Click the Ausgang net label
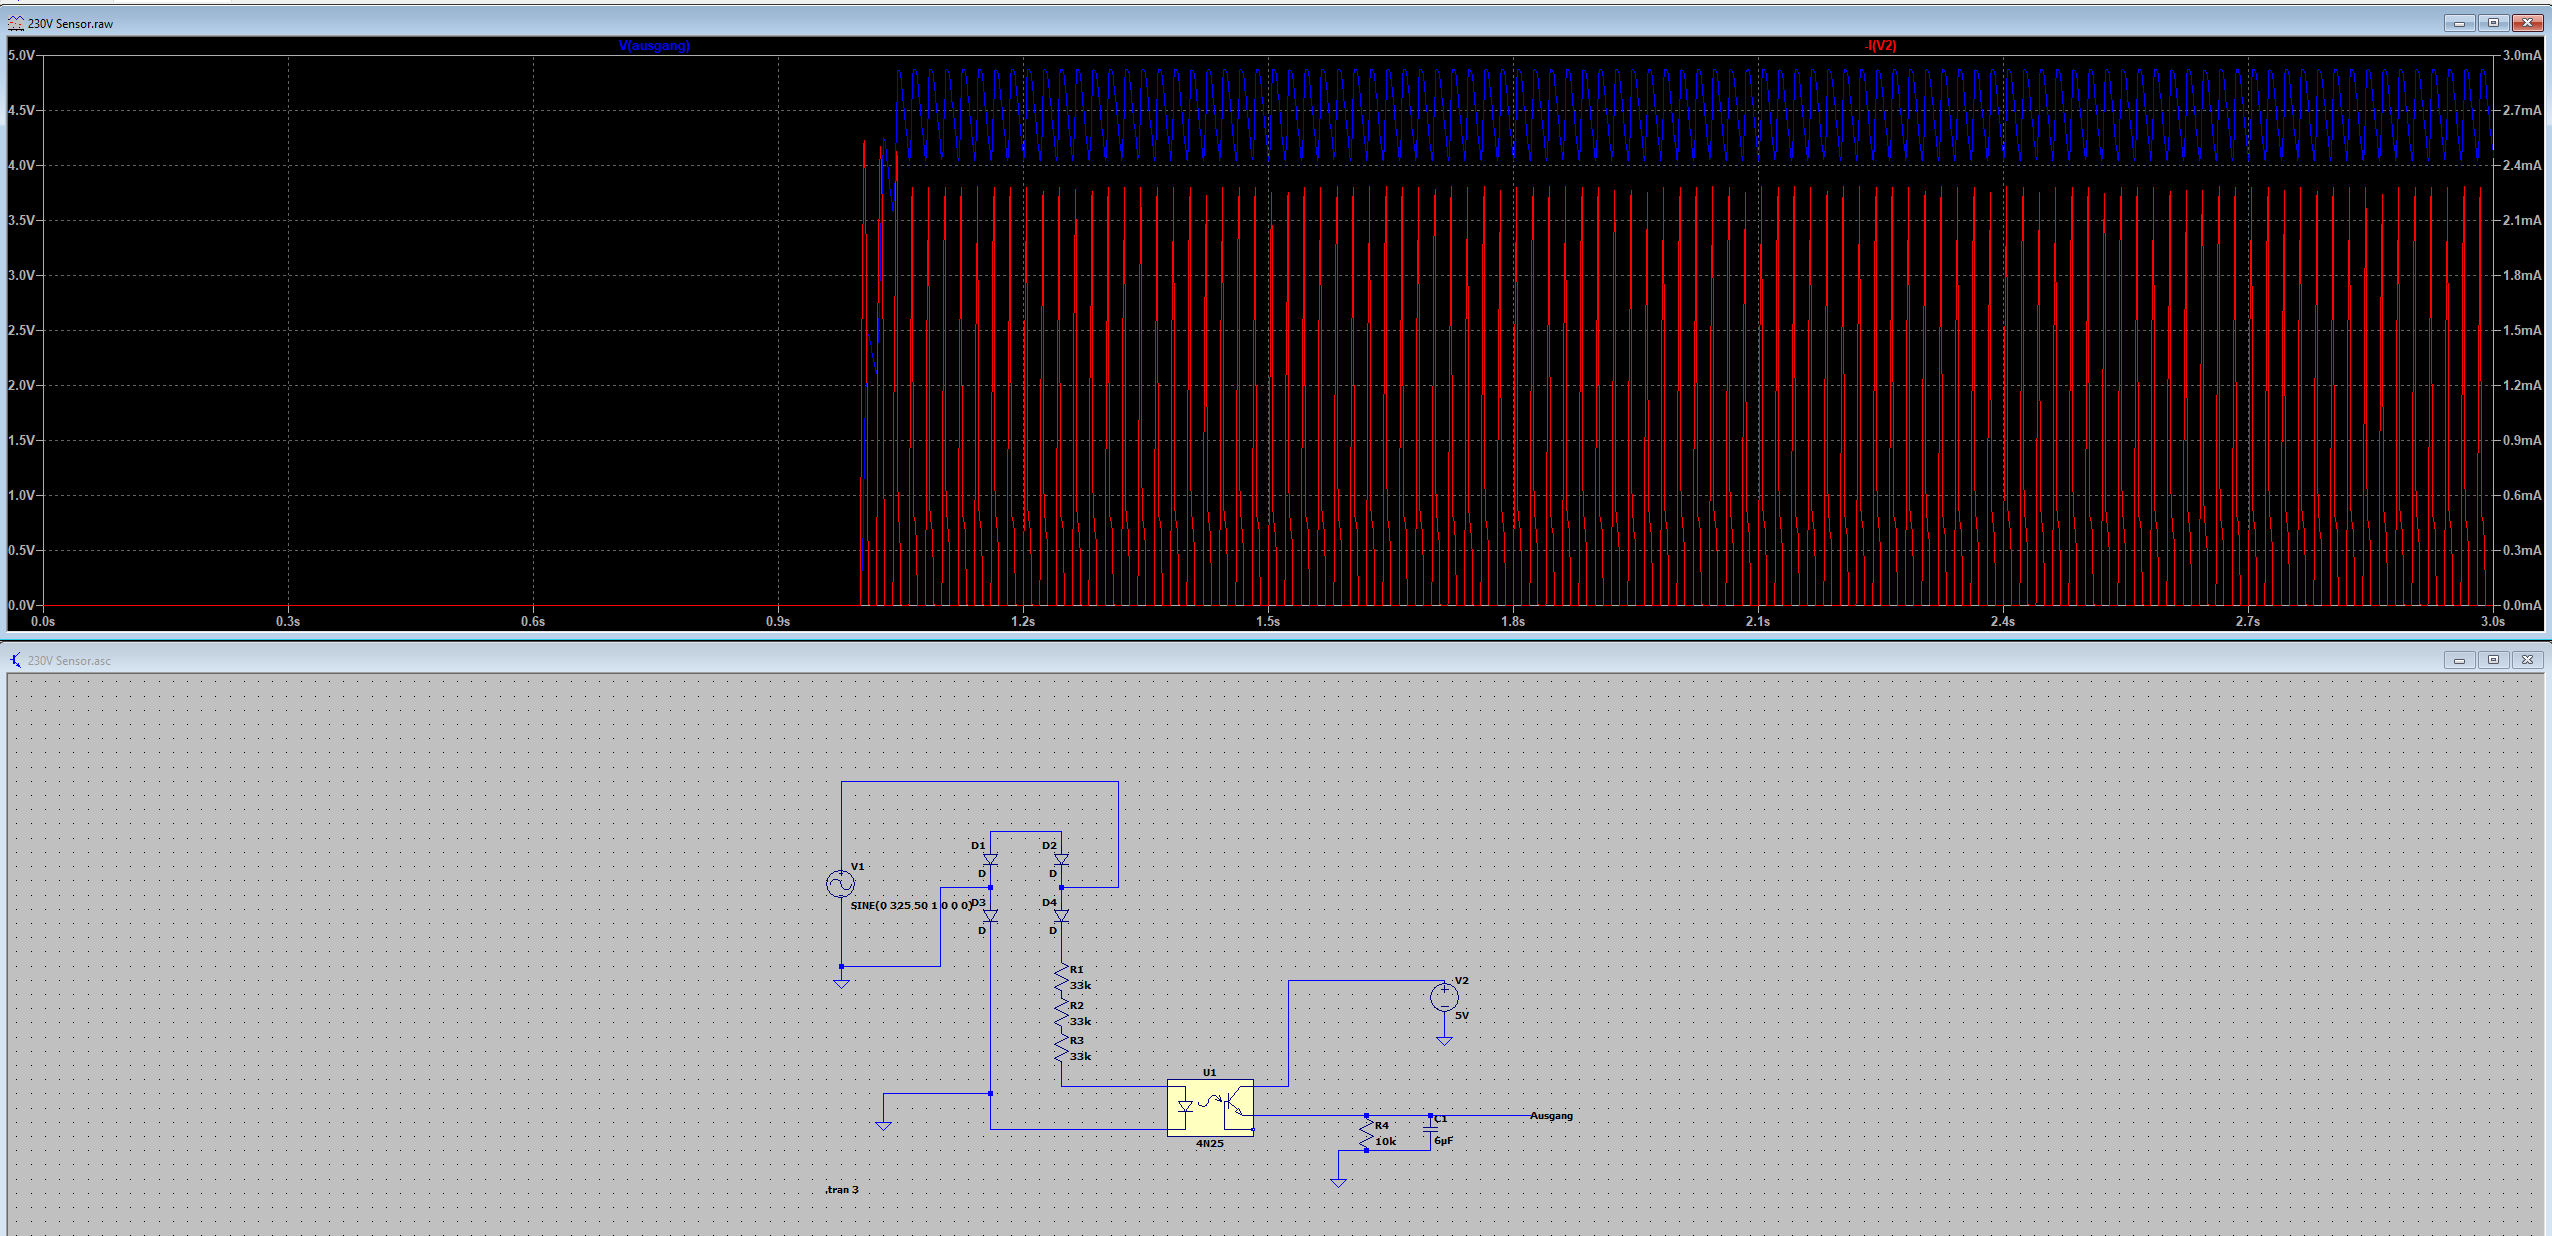 1551,1116
